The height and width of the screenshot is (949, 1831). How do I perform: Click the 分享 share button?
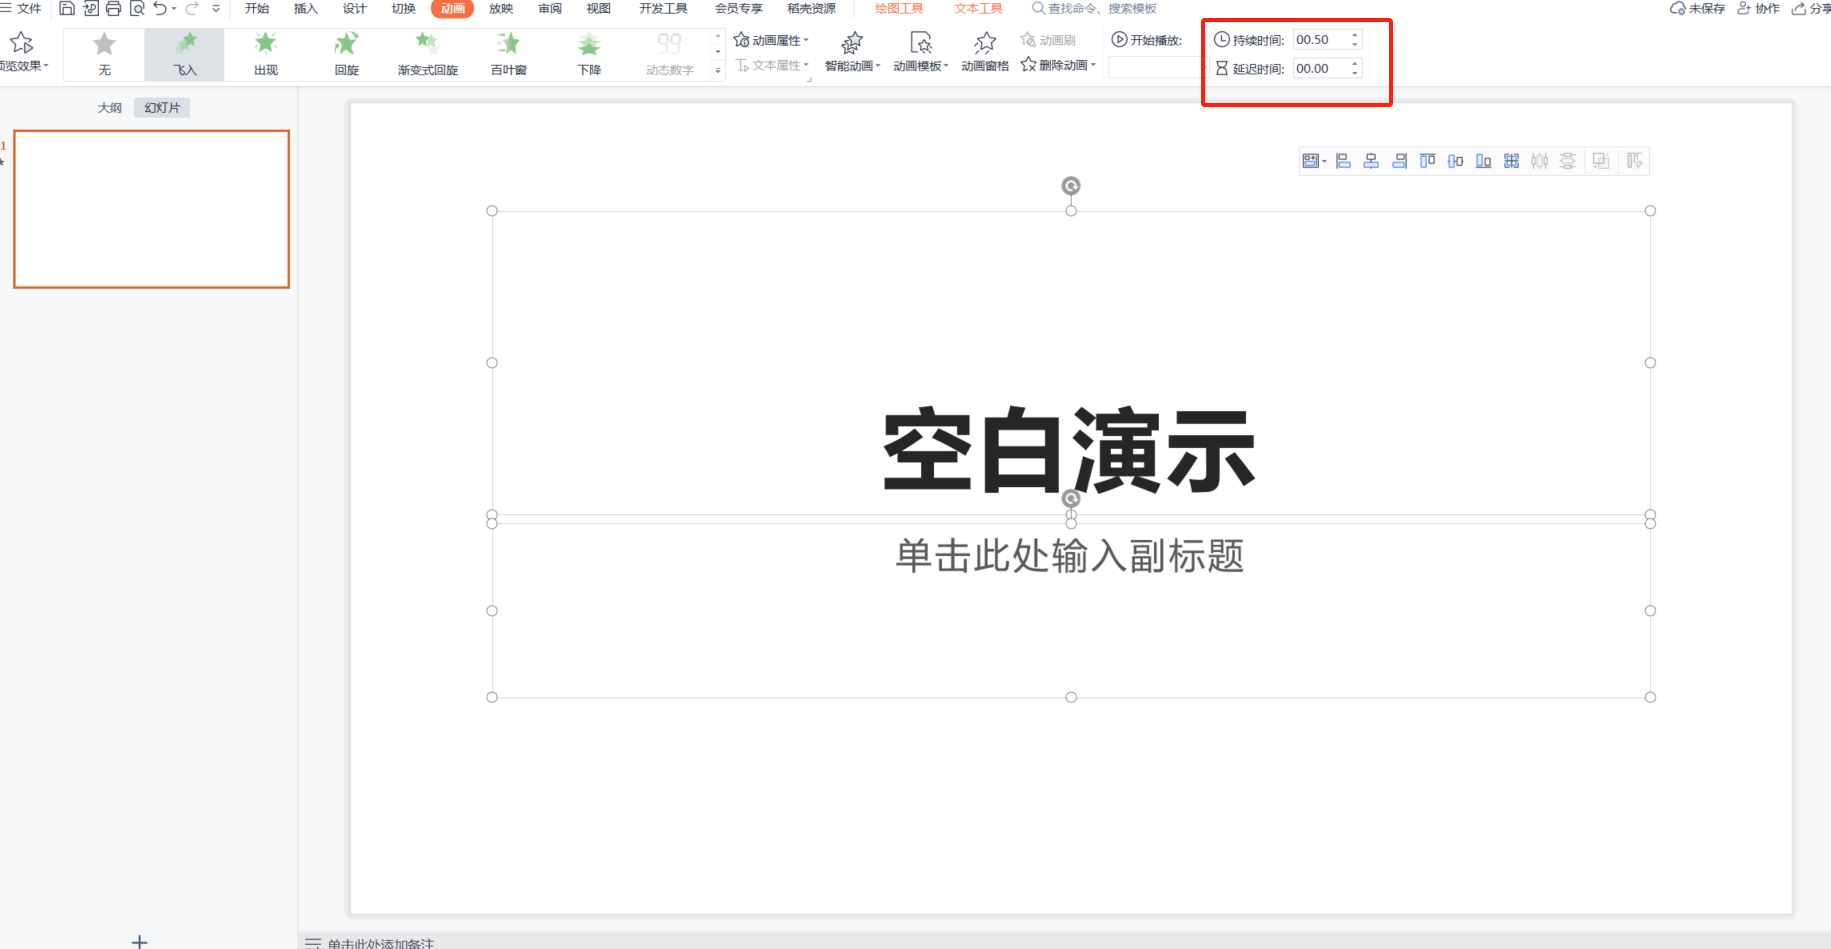(x=1811, y=9)
